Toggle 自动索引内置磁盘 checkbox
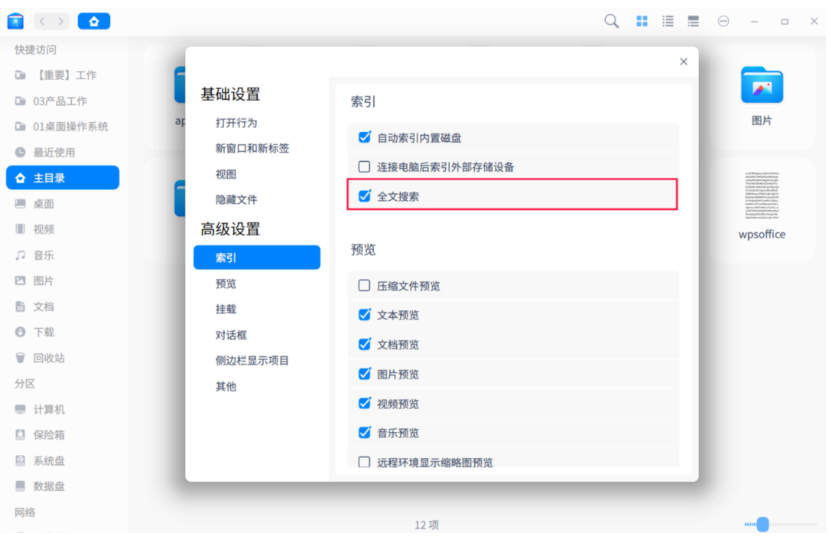831x538 pixels. [x=364, y=138]
